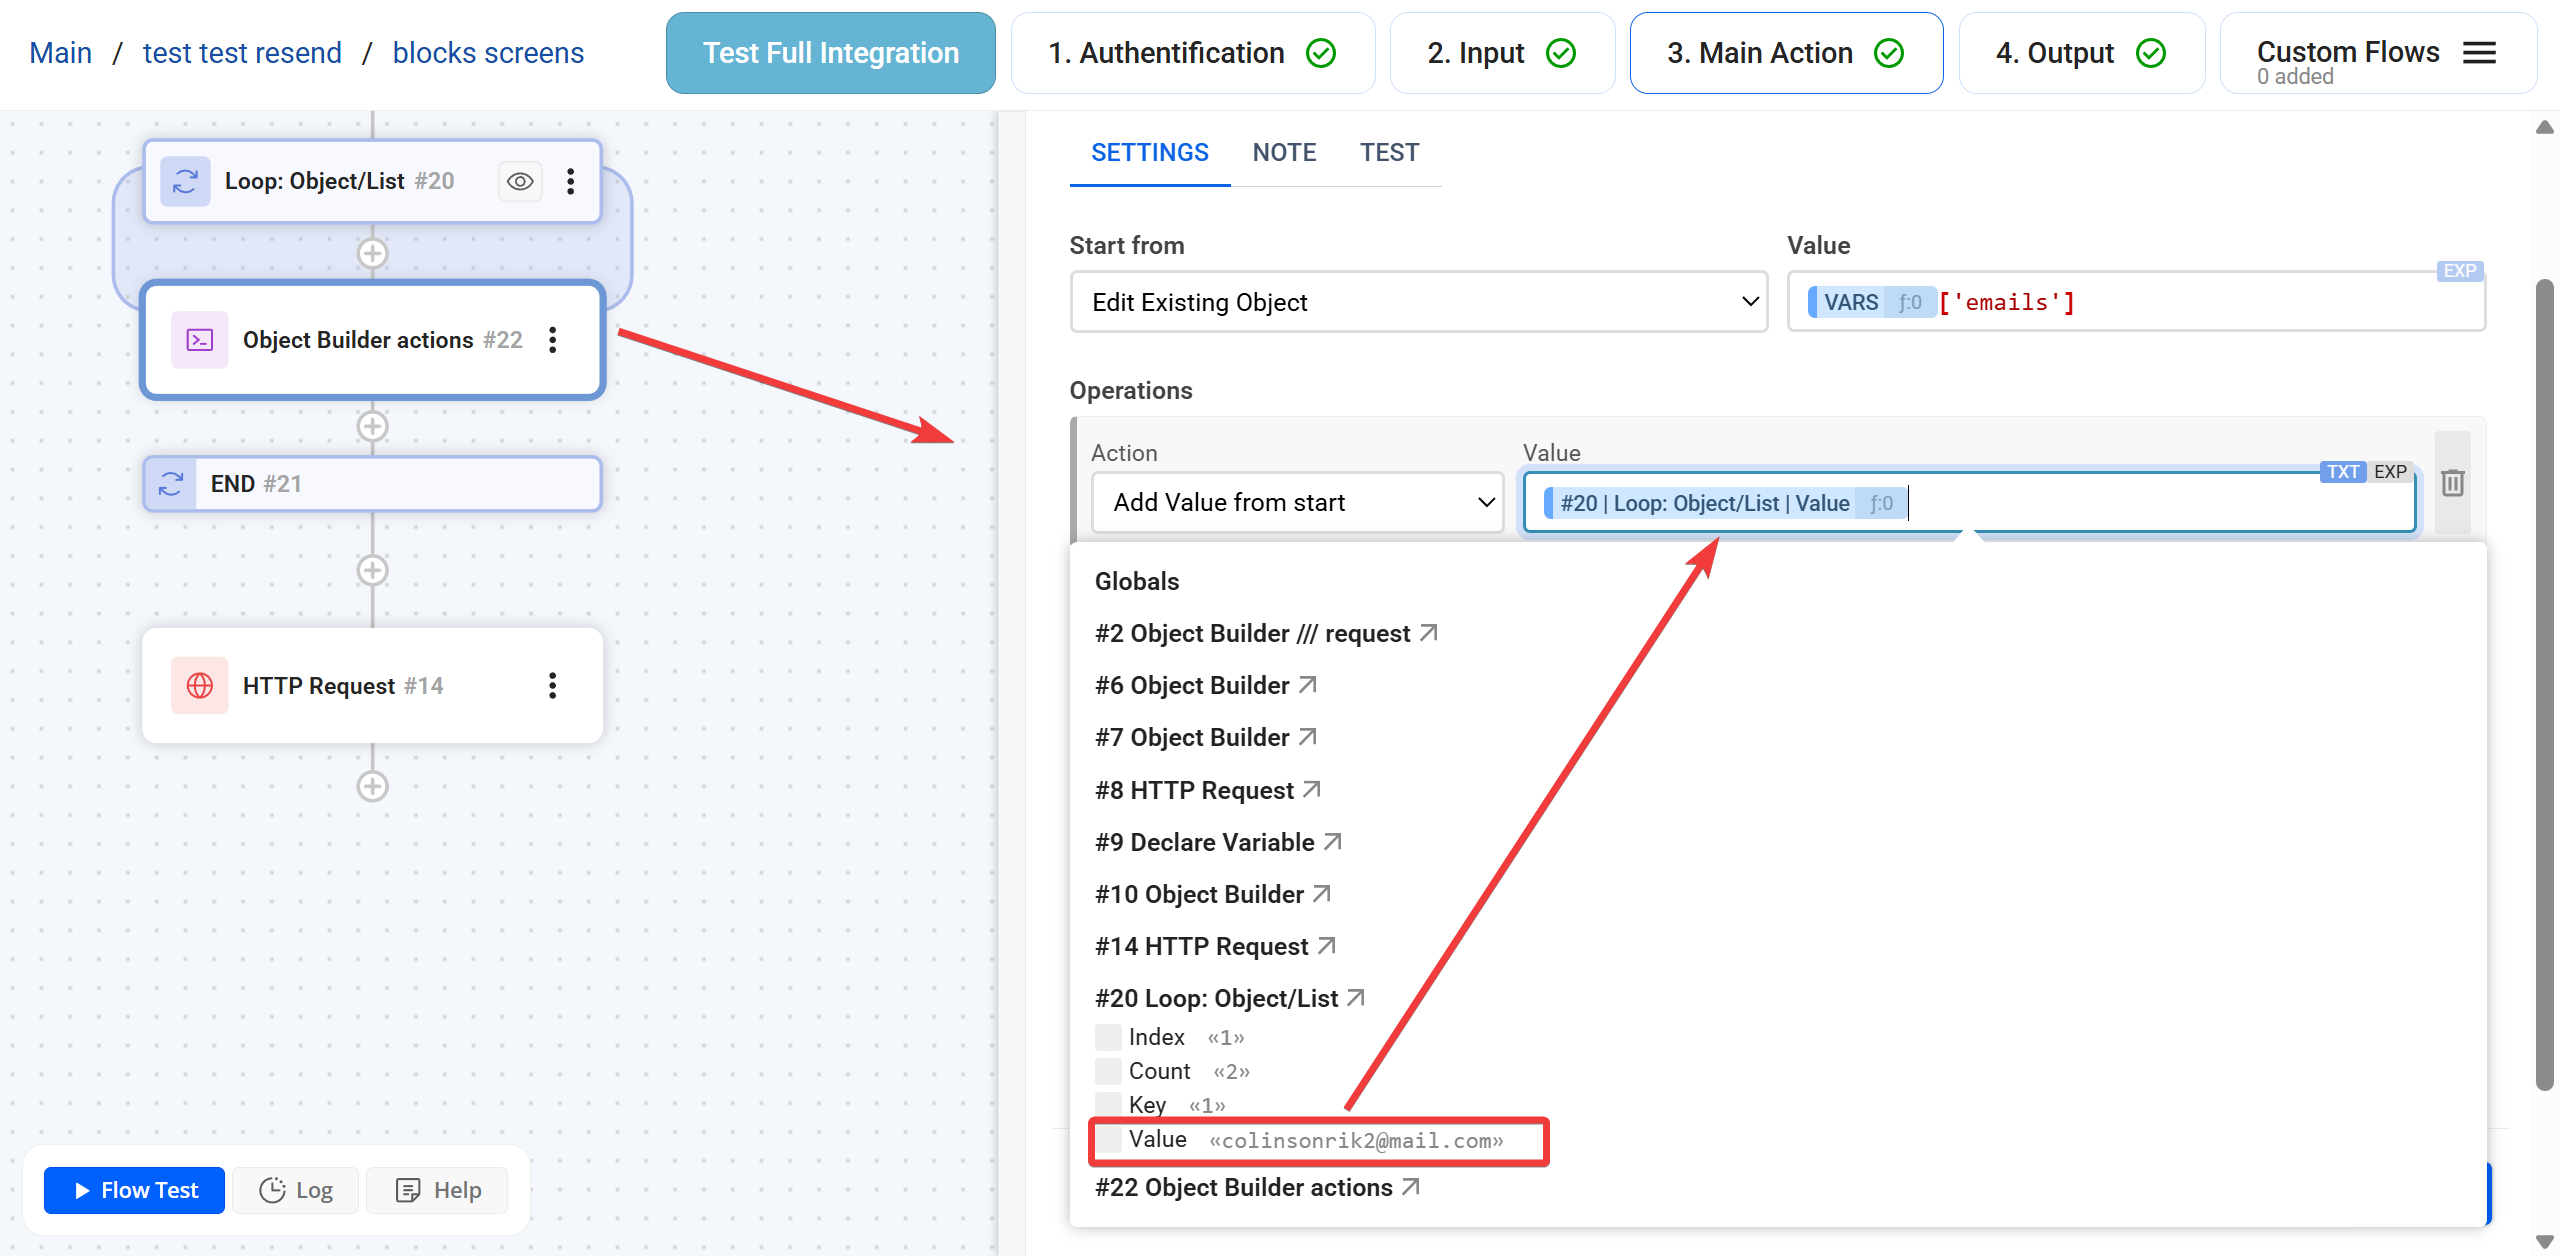Switch value mode to EXP
The height and width of the screenshot is (1256, 2560).
[2390, 472]
